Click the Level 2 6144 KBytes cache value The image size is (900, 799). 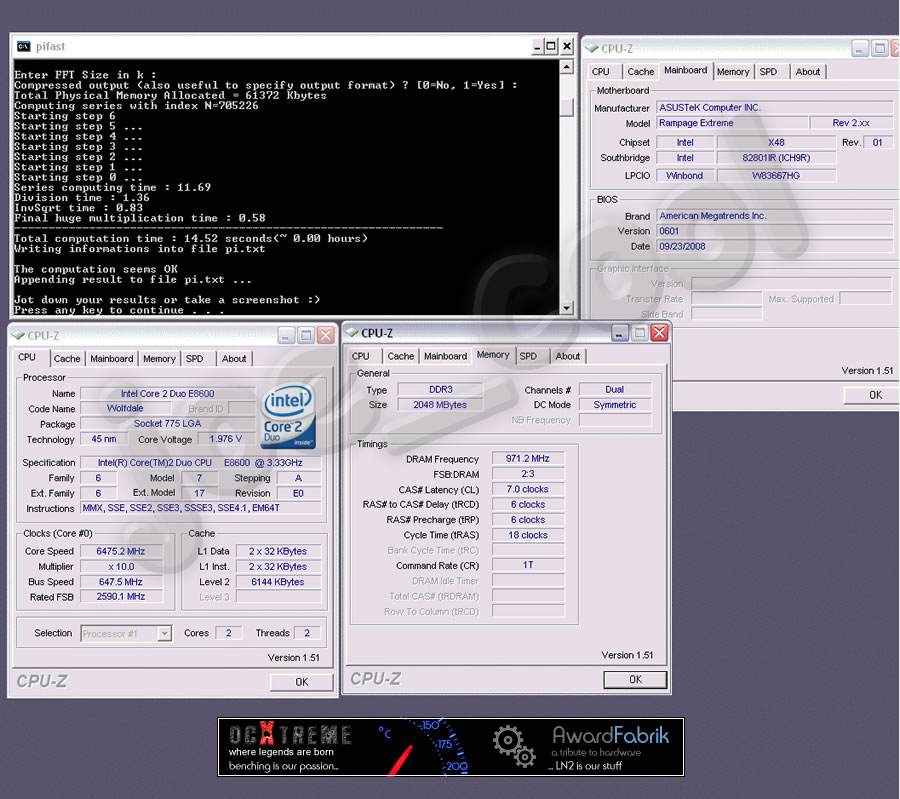click(x=278, y=582)
